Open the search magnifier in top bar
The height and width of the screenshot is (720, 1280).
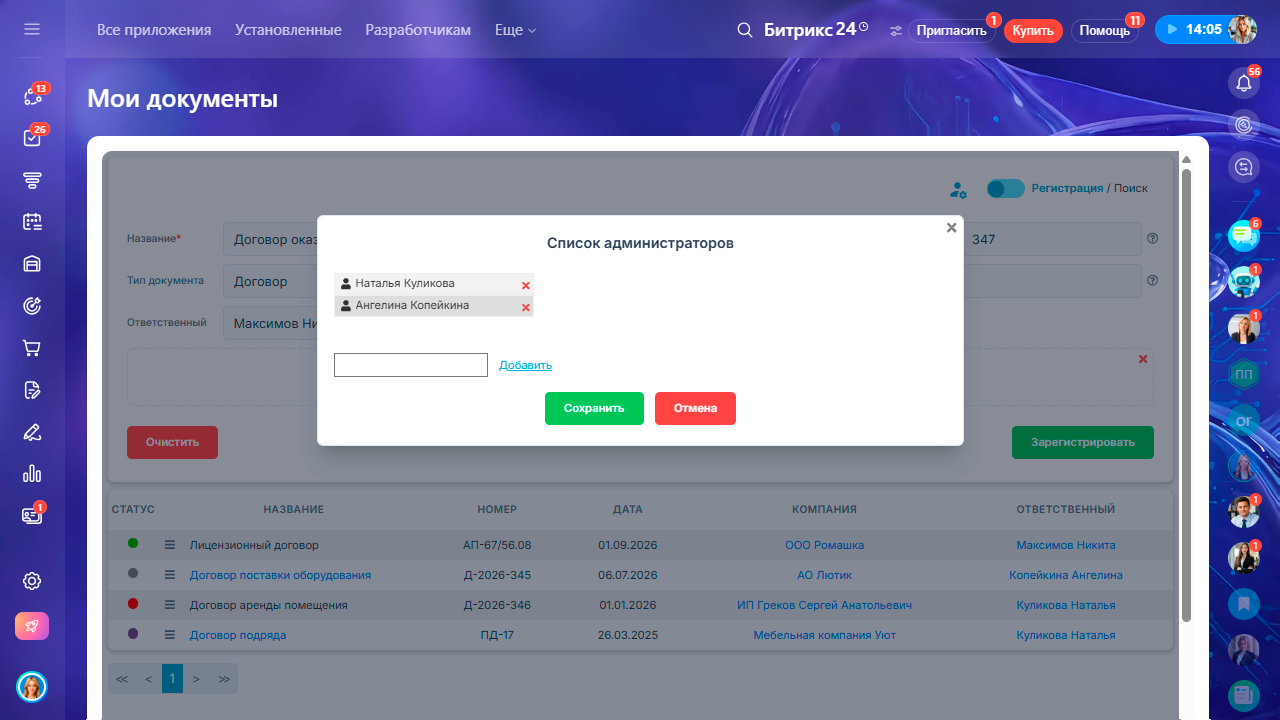pos(744,30)
